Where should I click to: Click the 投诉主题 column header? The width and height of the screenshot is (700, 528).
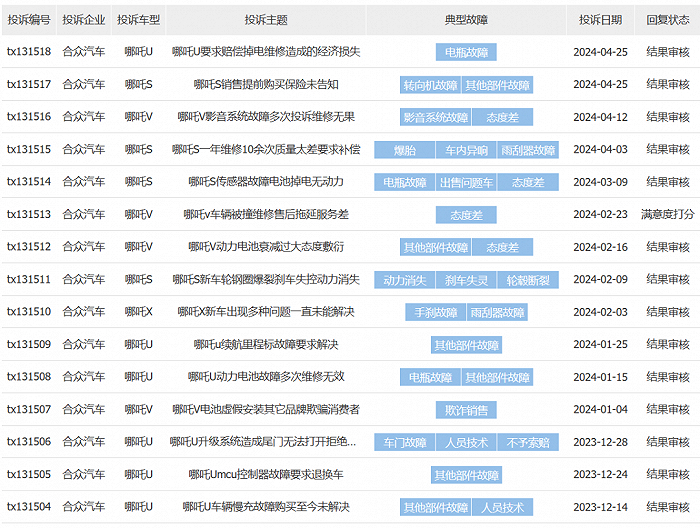point(266,20)
